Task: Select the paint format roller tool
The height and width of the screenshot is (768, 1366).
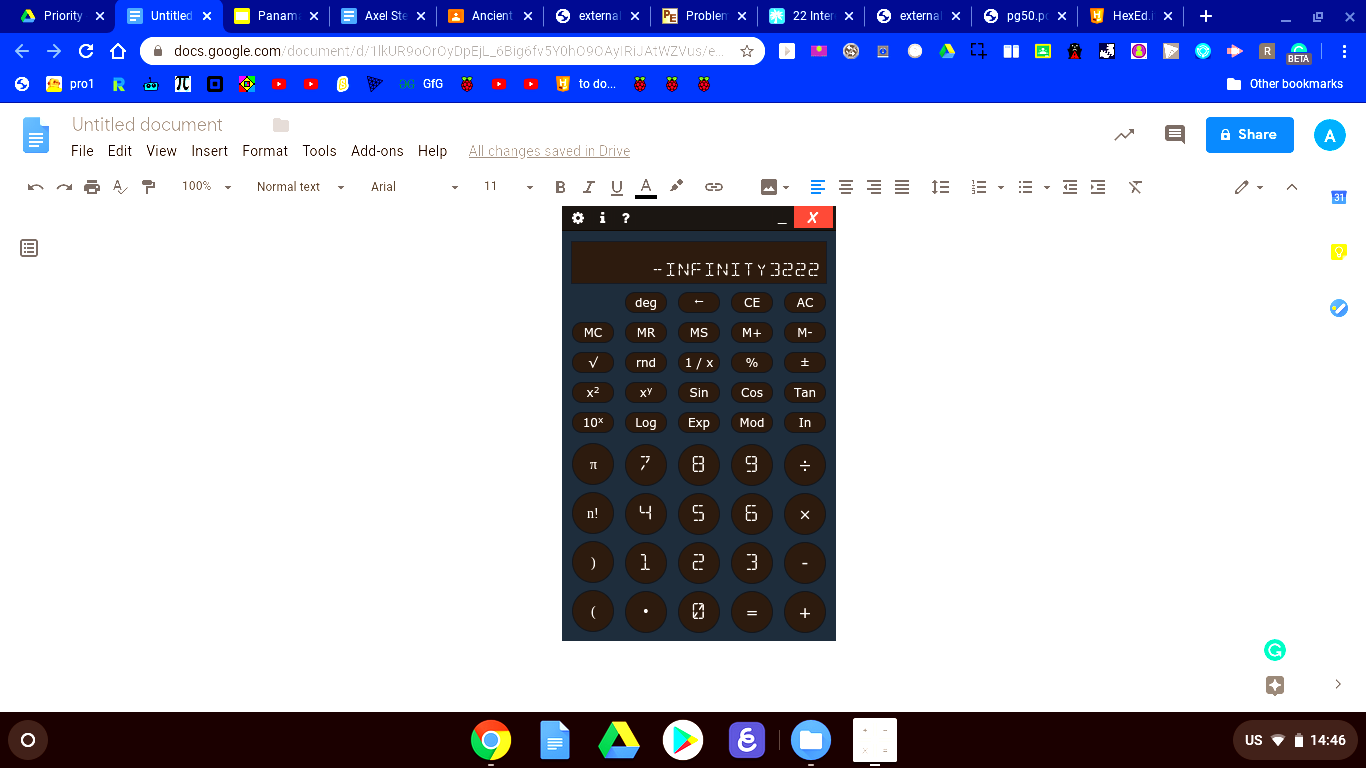Action: [149, 187]
